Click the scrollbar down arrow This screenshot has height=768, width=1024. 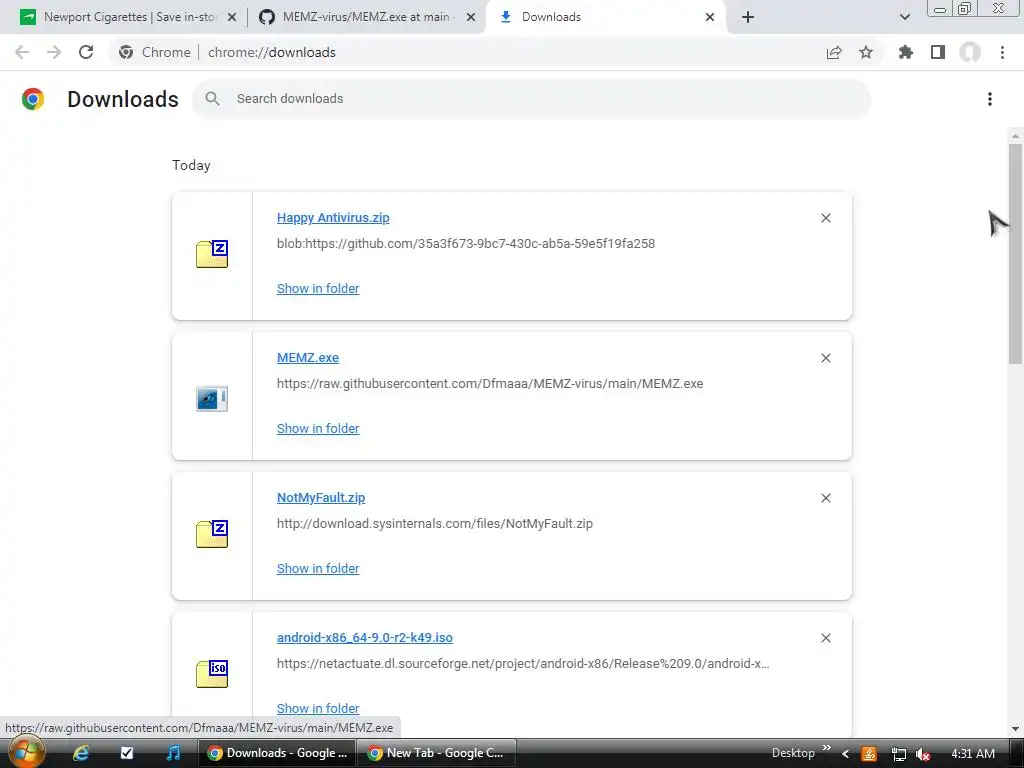pos(1015,728)
